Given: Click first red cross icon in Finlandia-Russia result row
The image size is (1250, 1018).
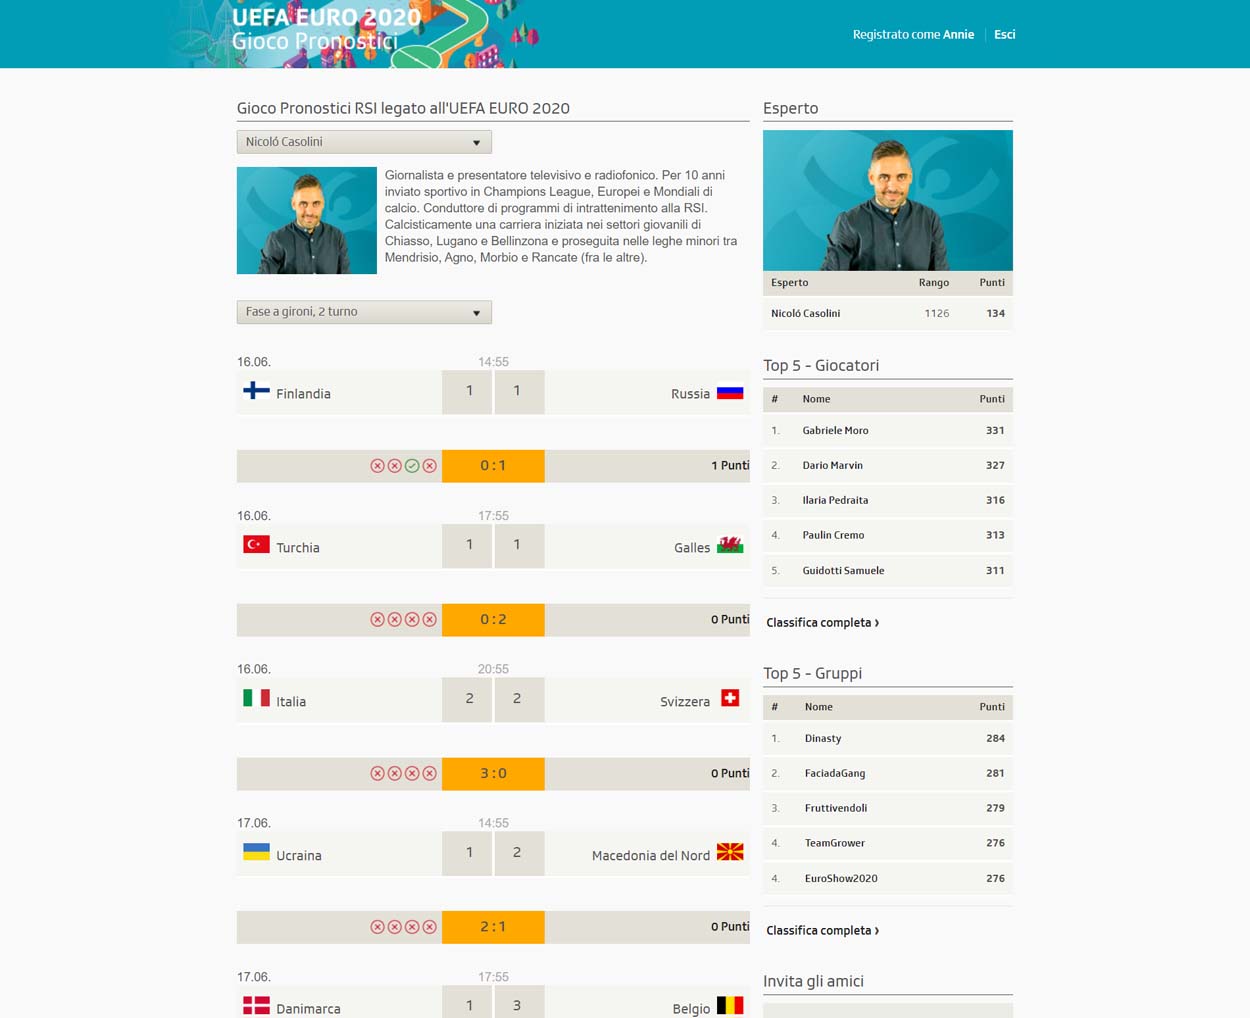Looking at the screenshot, I should (x=377, y=466).
